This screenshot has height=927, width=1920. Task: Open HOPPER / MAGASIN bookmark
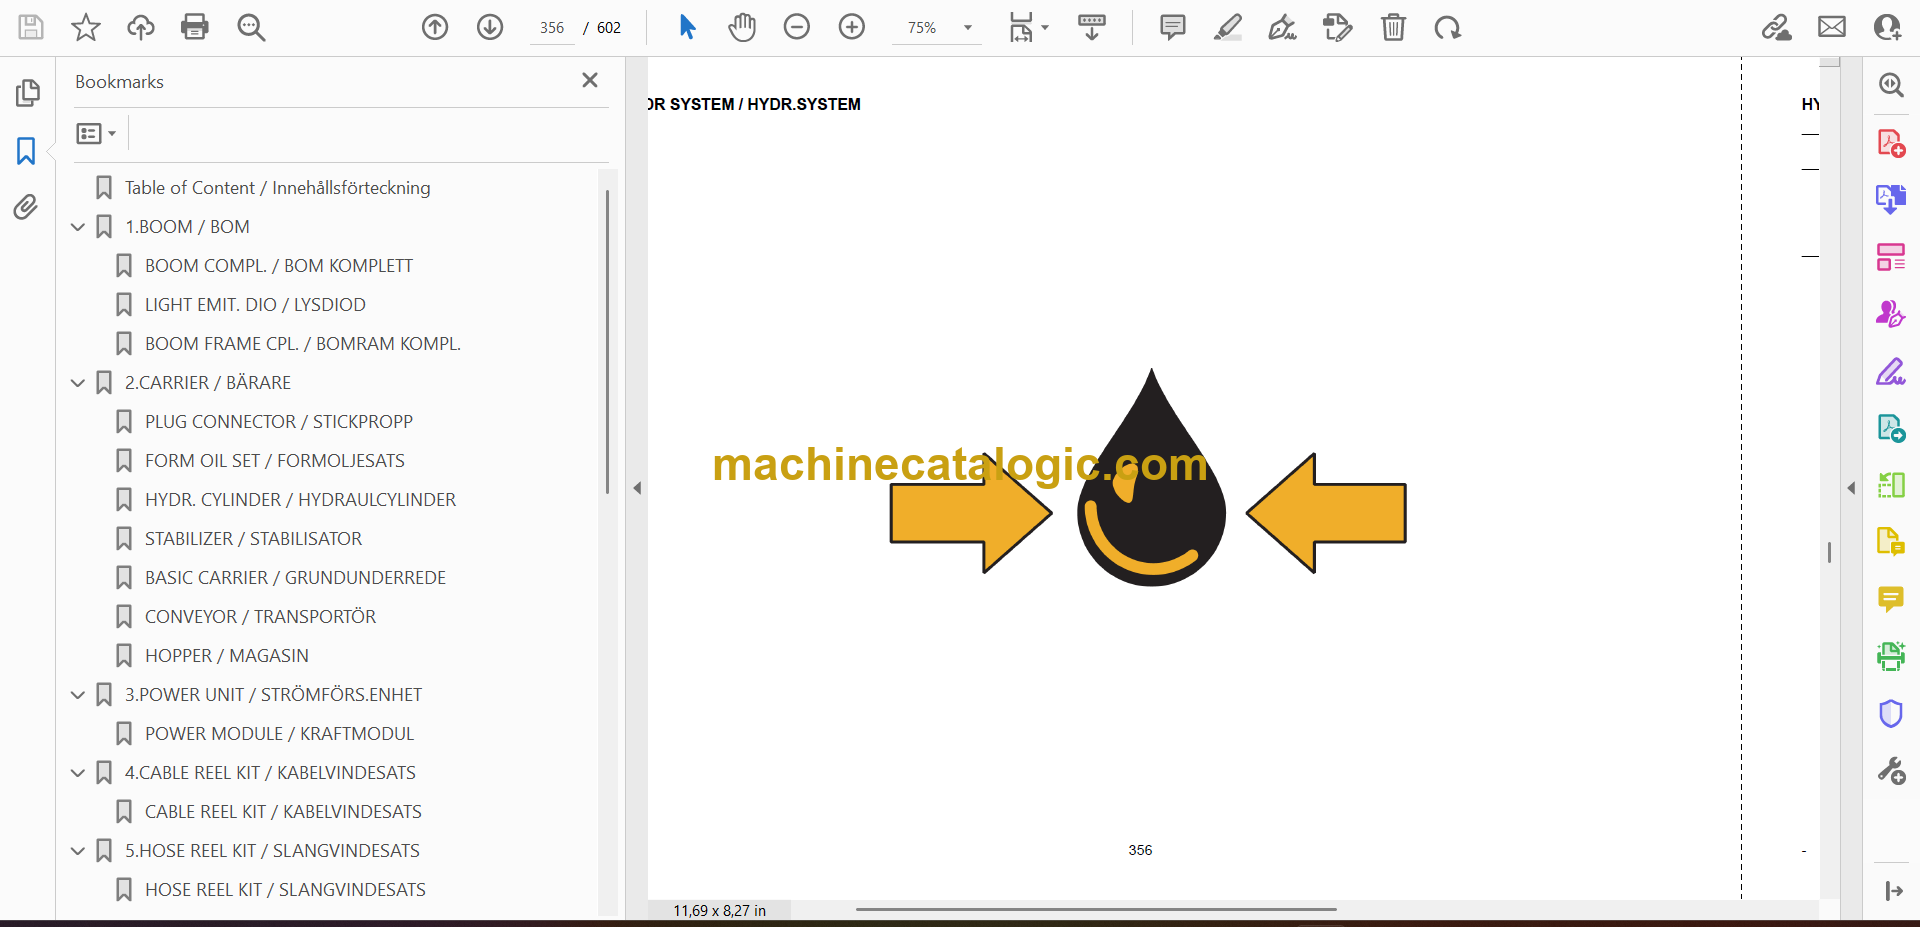tap(226, 656)
